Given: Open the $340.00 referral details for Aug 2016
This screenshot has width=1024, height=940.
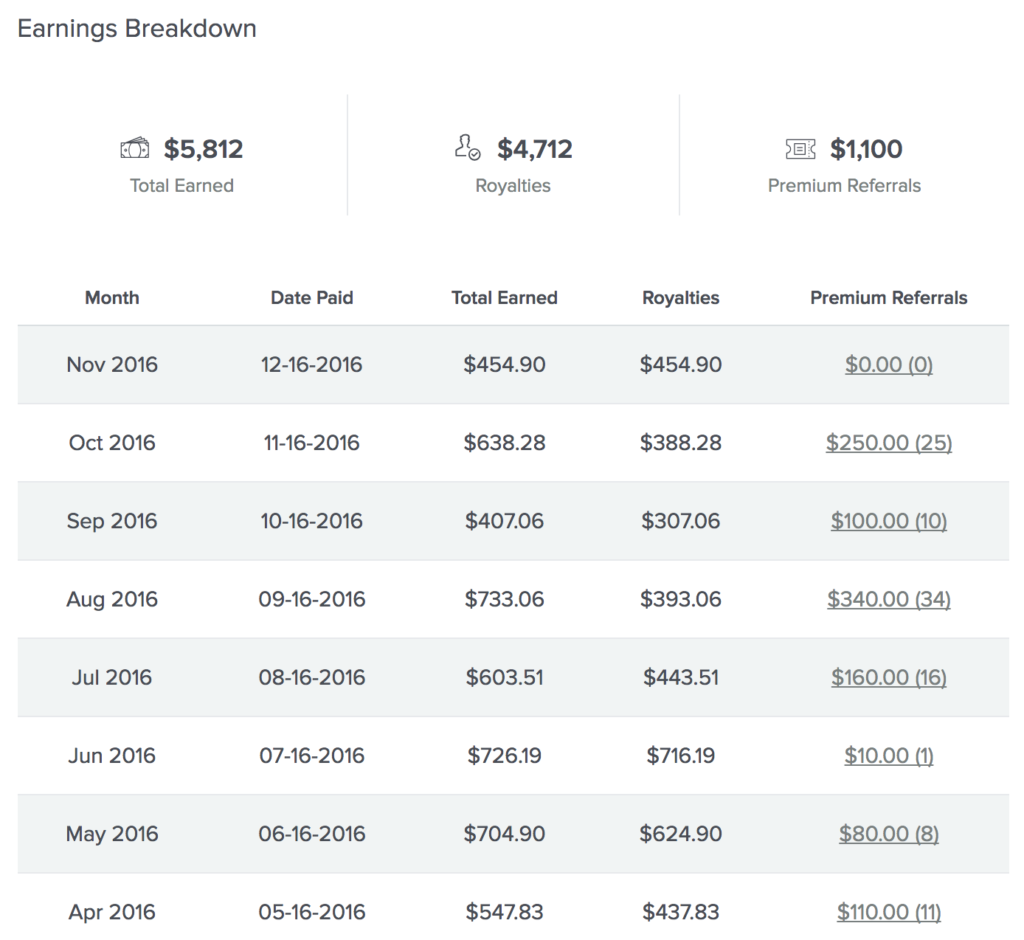Looking at the screenshot, I should tap(888, 599).
